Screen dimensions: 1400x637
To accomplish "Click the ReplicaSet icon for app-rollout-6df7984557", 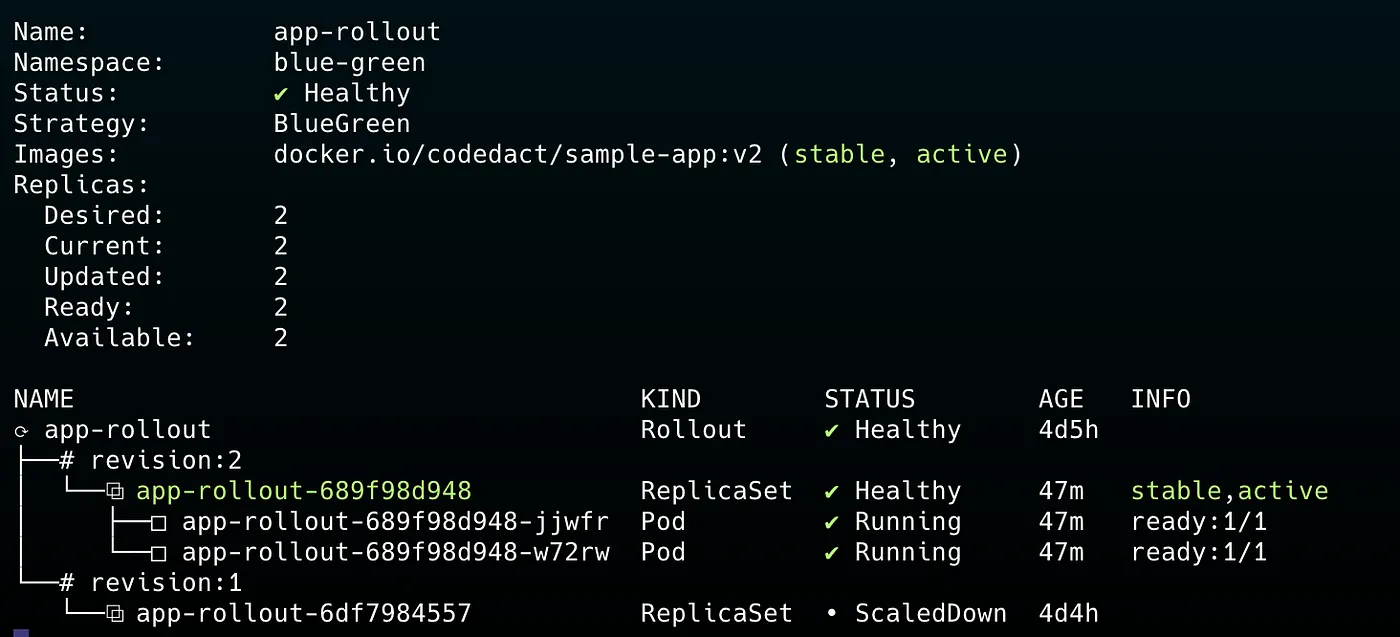I will 115,614.
